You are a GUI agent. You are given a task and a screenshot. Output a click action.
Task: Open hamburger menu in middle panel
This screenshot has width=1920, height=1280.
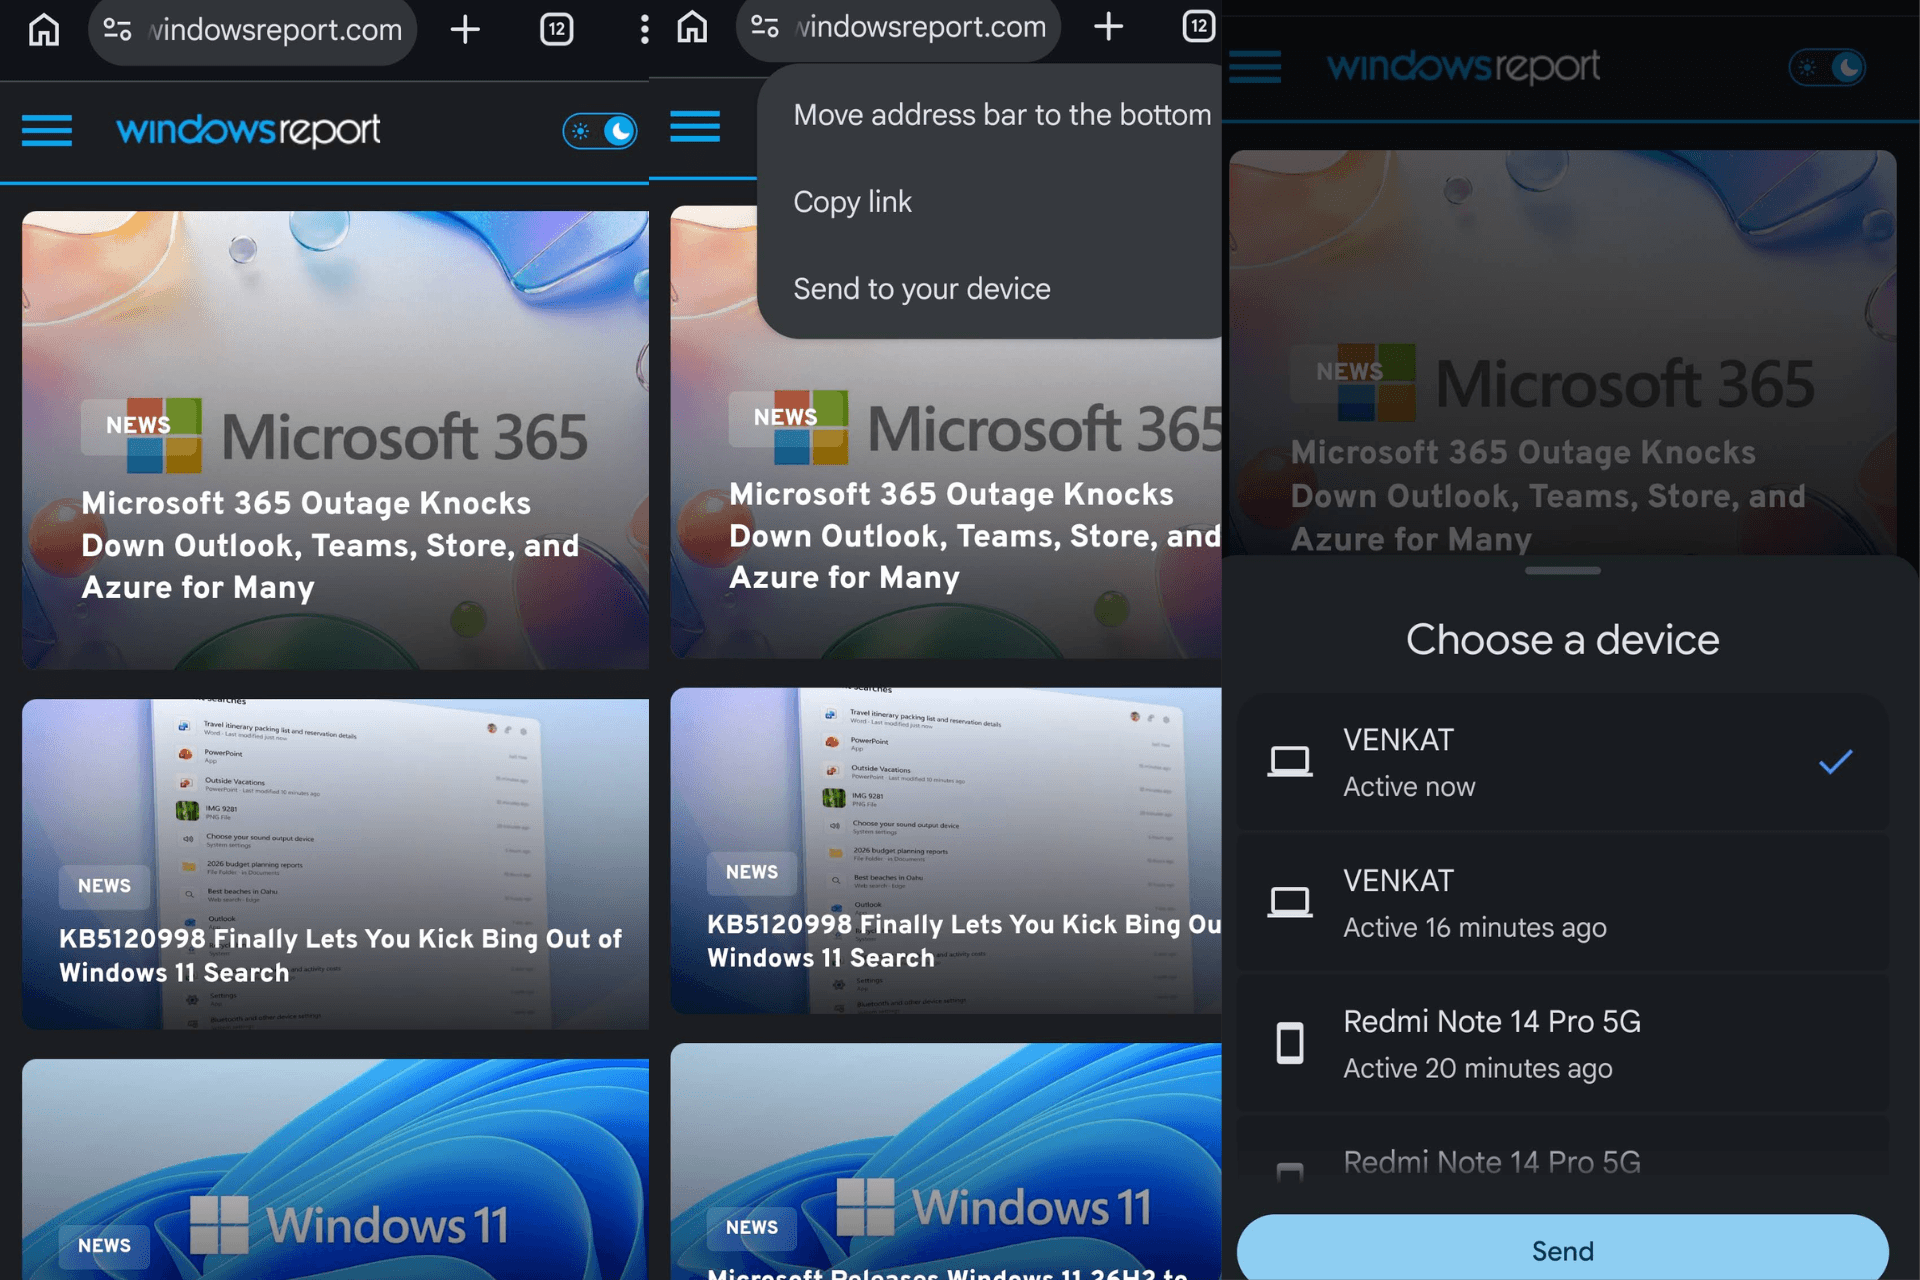(695, 127)
